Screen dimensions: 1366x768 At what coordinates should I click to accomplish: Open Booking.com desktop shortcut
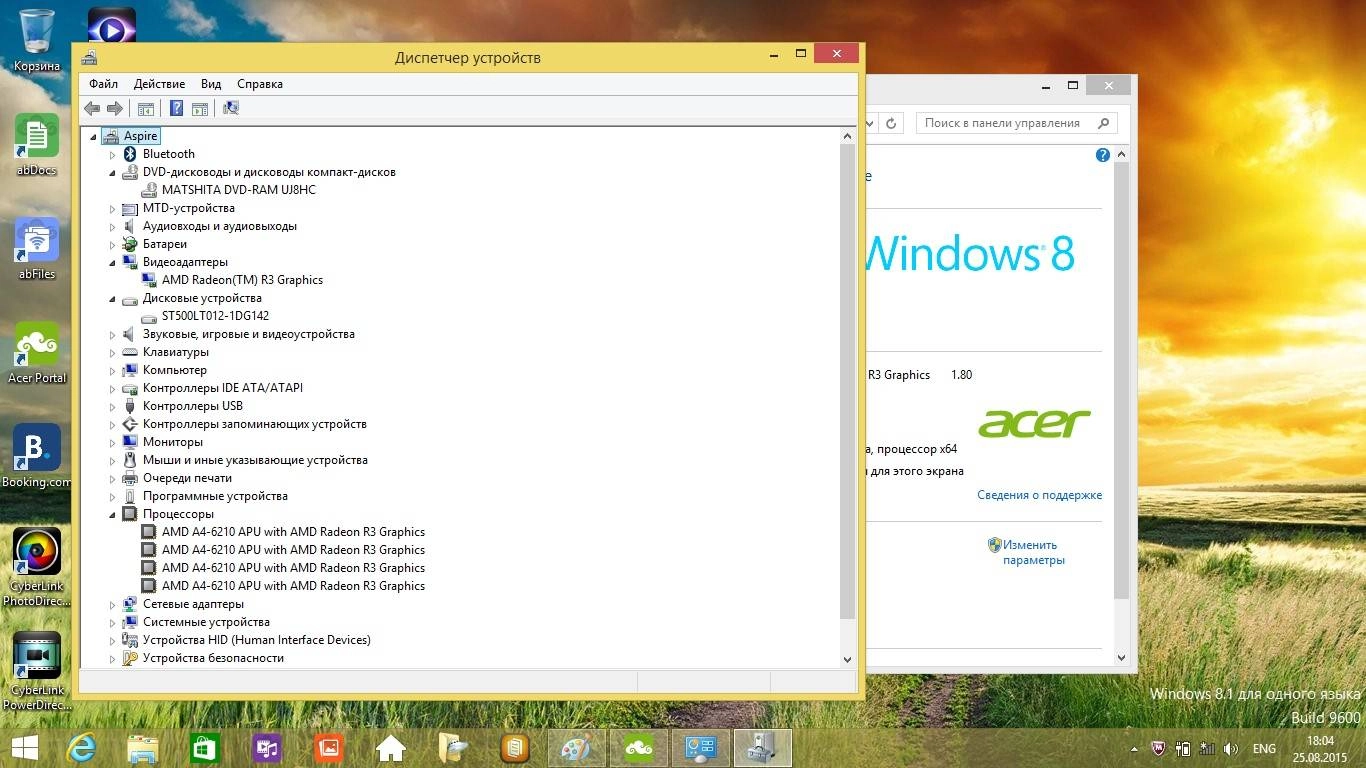coord(36,457)
